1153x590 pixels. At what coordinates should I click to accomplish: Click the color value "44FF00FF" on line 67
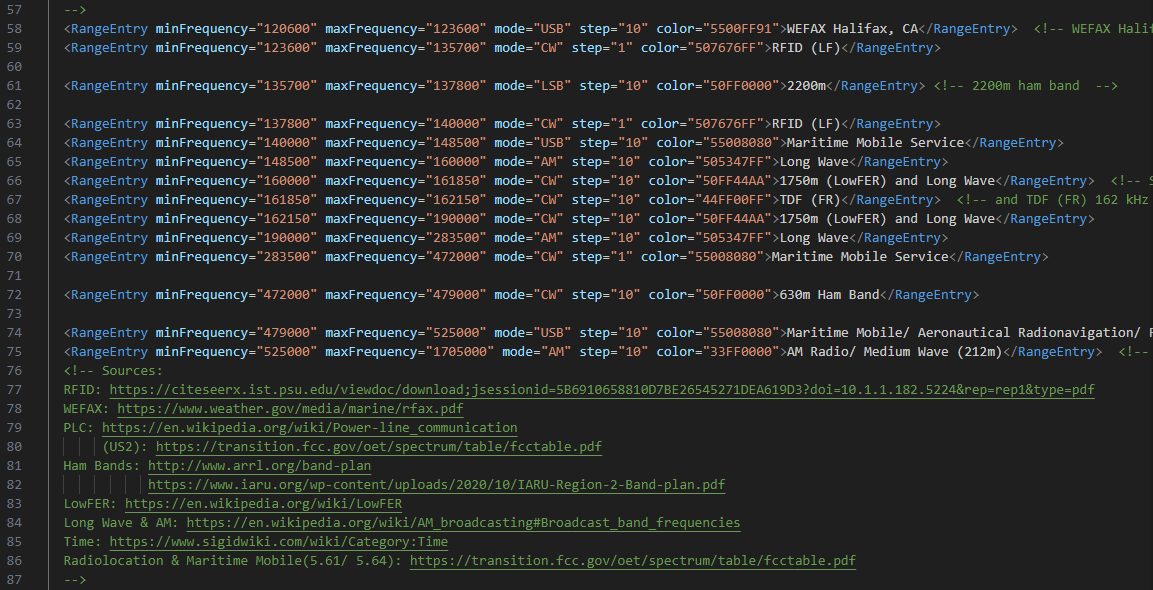(x=733, y=200)
